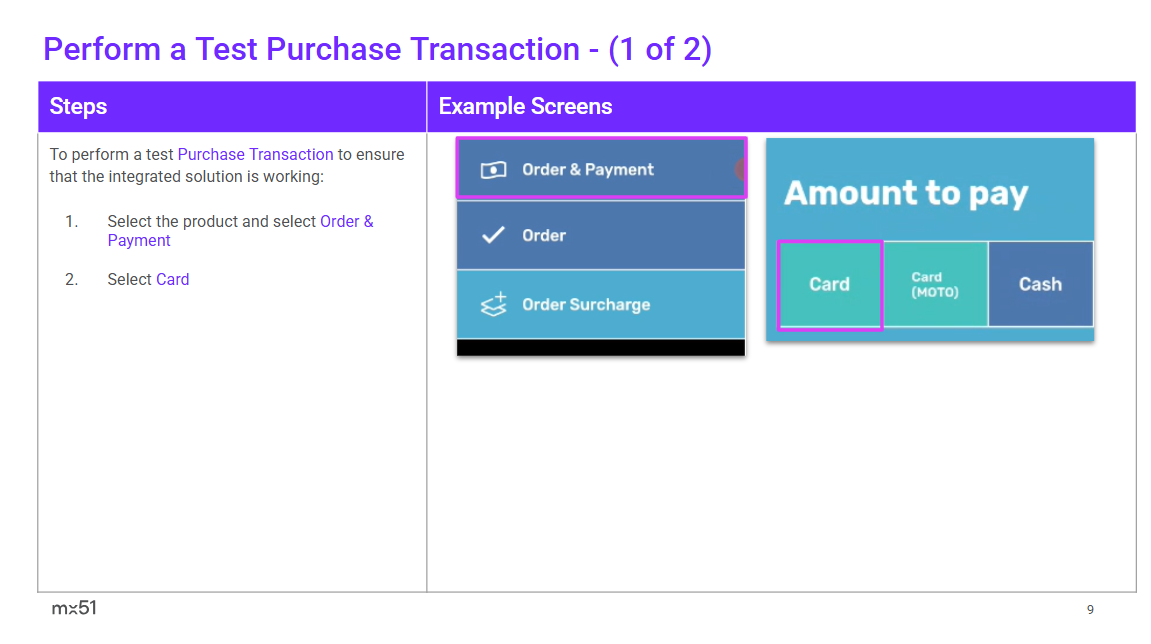Click the Steps column header
The height and width of the screenshot is (644, 1151).
pos(78,107)
